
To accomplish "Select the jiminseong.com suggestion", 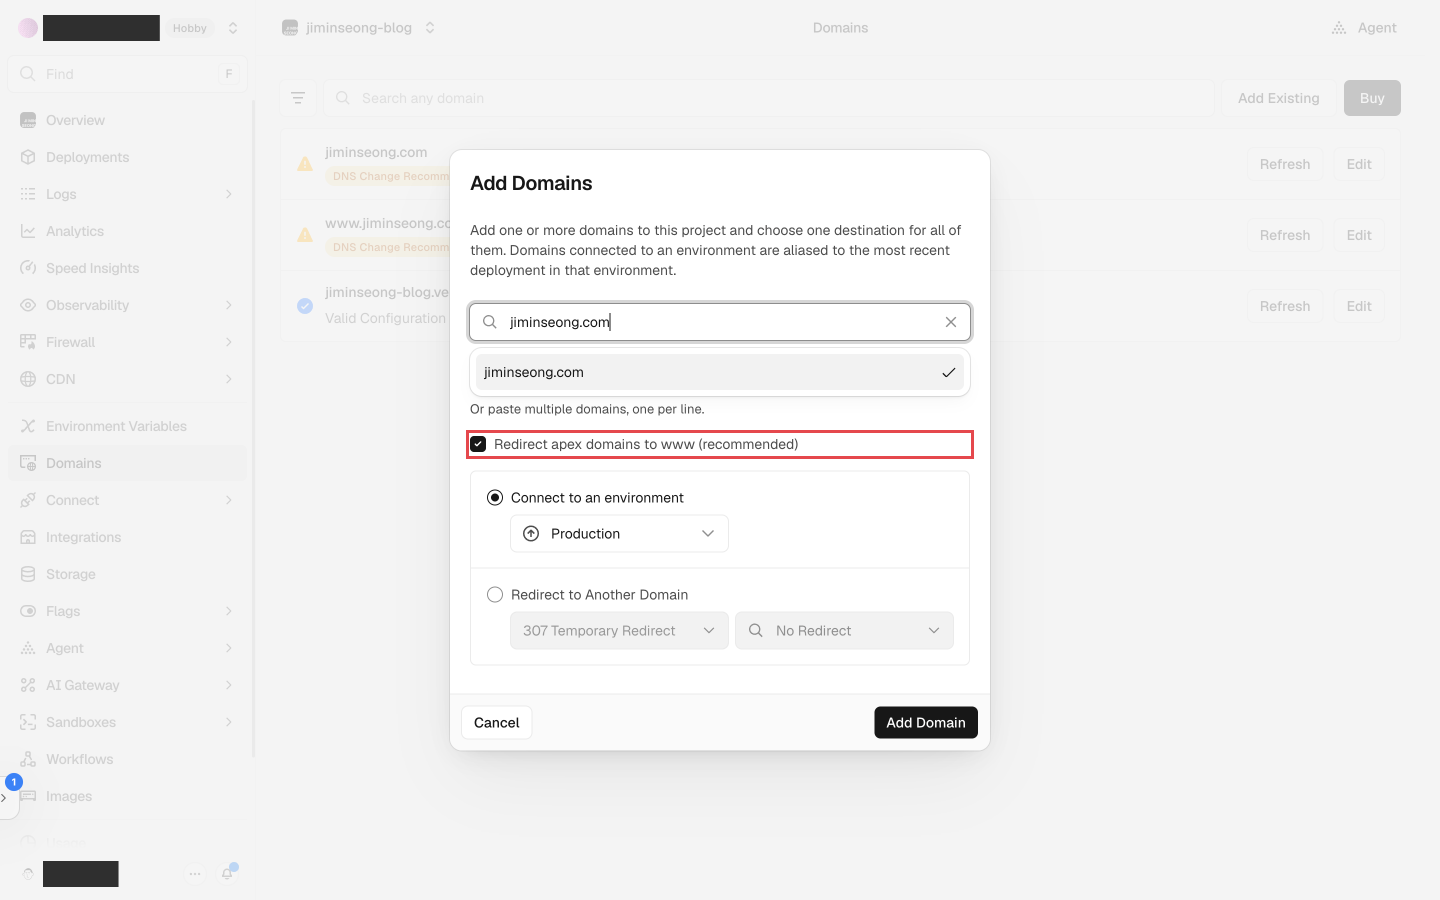I will (720, 372).
